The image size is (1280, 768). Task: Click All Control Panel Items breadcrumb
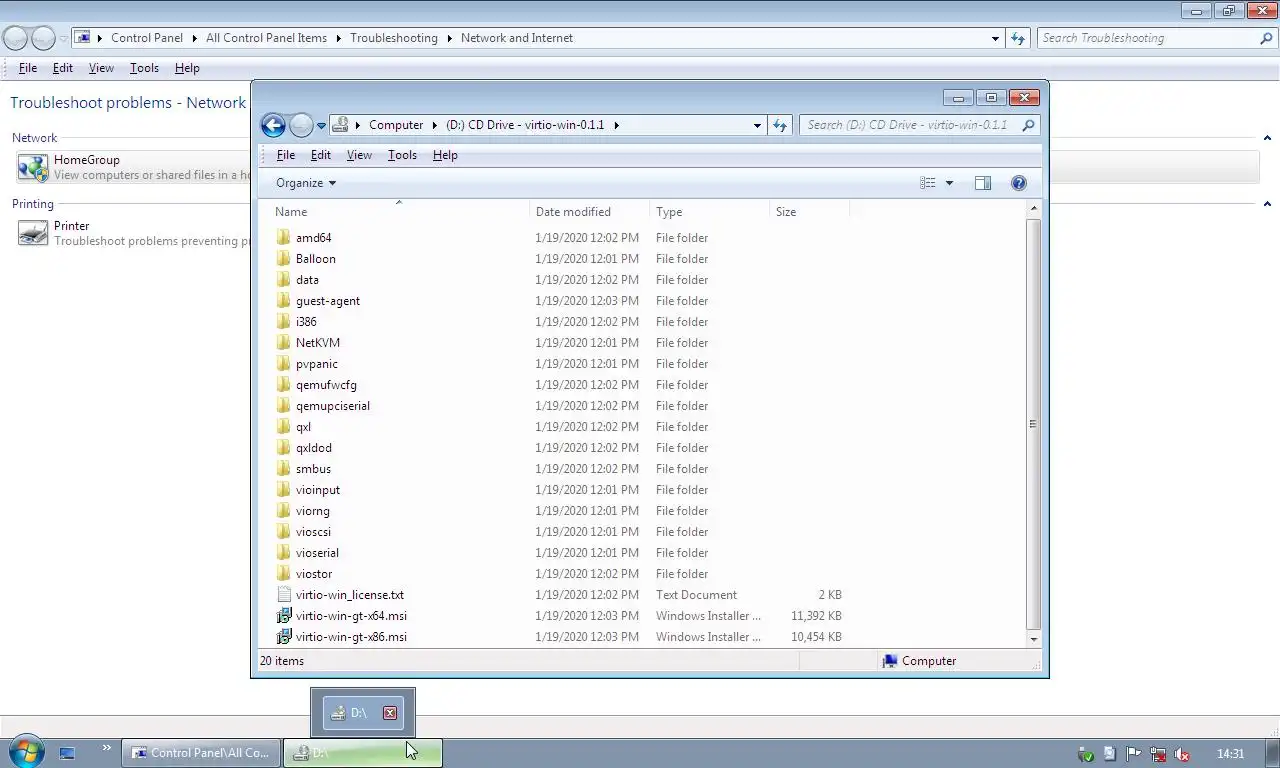266,38
